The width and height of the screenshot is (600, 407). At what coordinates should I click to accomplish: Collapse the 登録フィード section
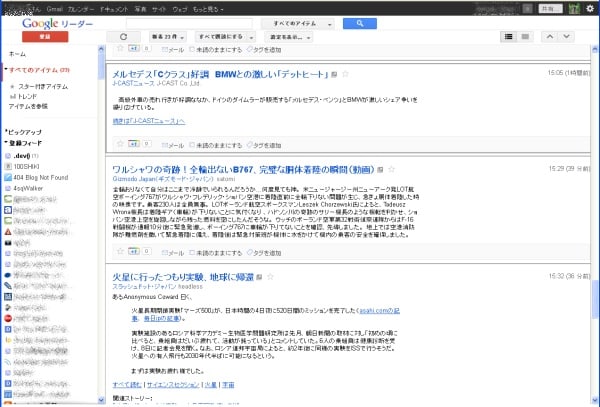[6, 142]
